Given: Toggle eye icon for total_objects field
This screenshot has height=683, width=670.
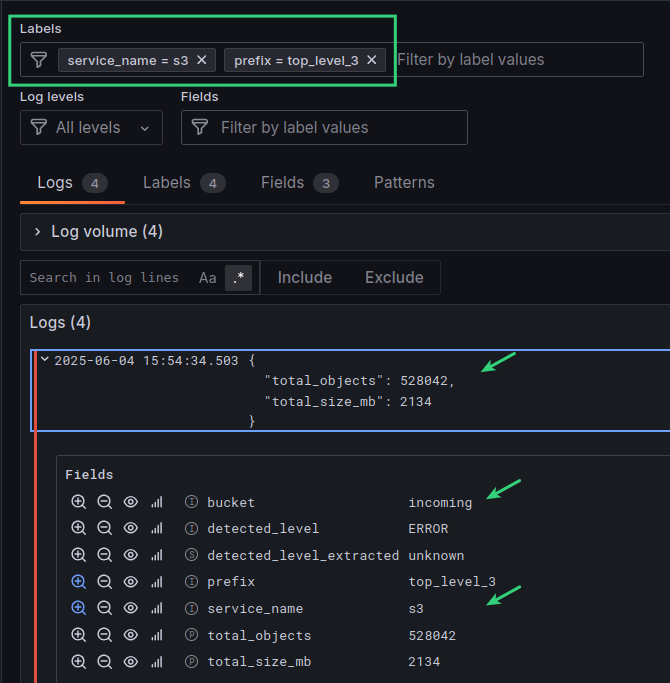Looking at the screenshot, I should click(x=131, y=635).
